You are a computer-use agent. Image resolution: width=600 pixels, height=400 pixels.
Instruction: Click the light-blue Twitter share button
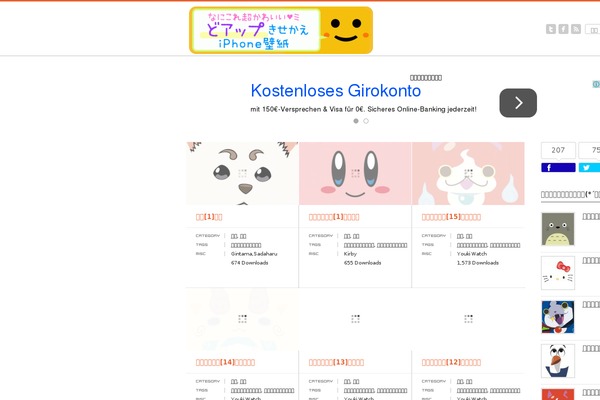click(589, 167)
